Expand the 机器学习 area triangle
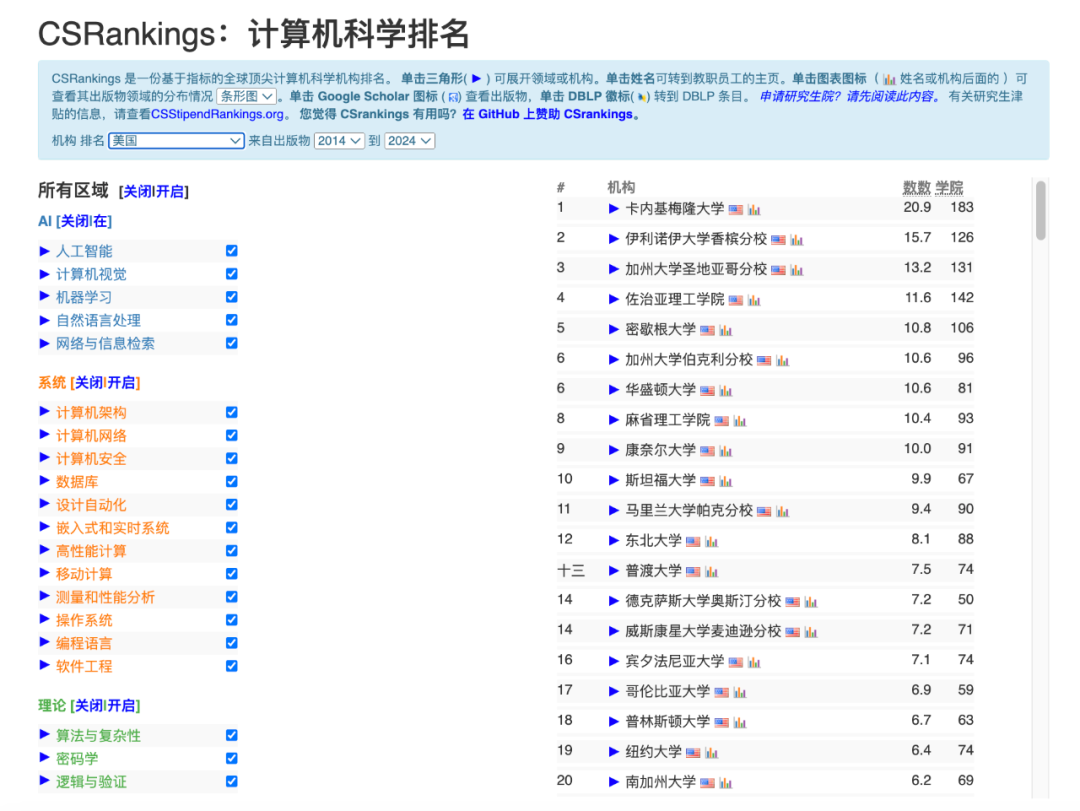The height and width of the screenshot is (811, 1080). tap(44, 297)
